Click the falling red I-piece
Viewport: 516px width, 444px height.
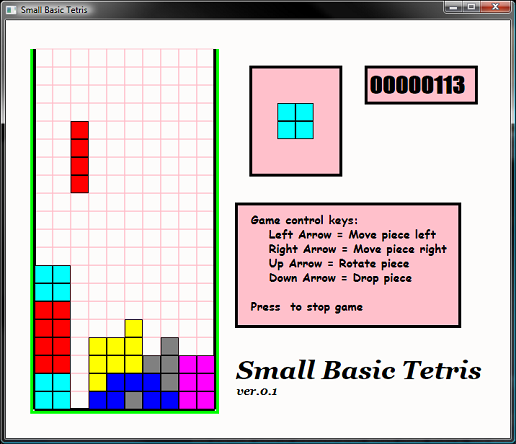coord(80,157)
